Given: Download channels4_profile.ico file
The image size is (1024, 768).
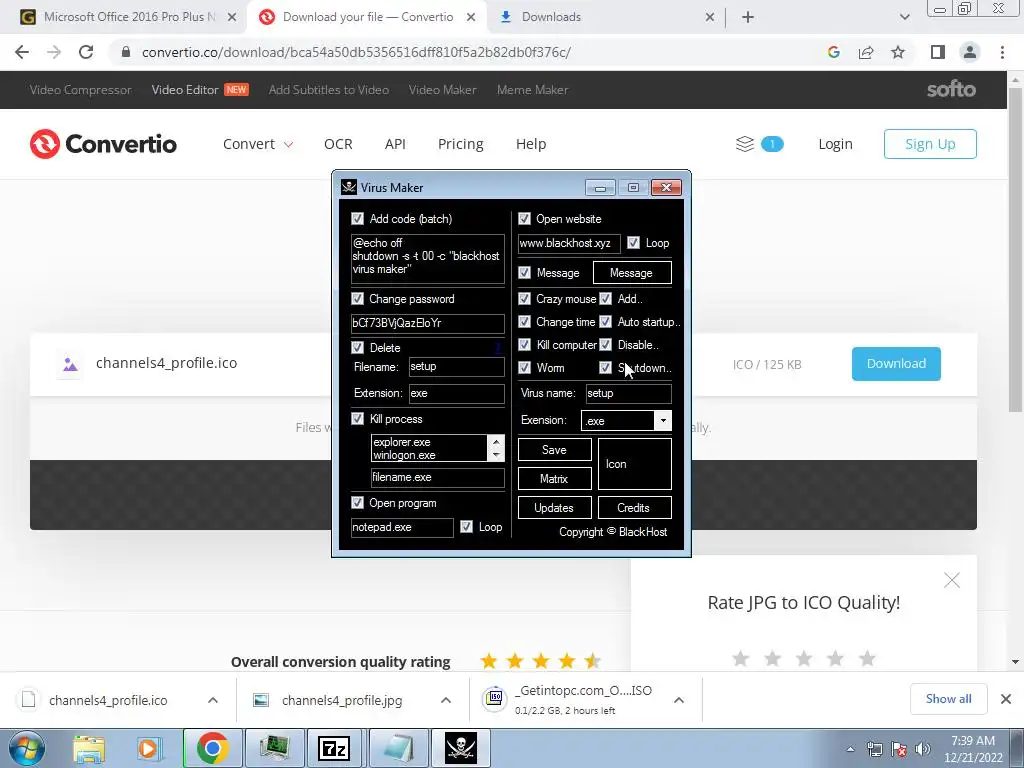Looking at the screenshot, I should tap(896, 364).
